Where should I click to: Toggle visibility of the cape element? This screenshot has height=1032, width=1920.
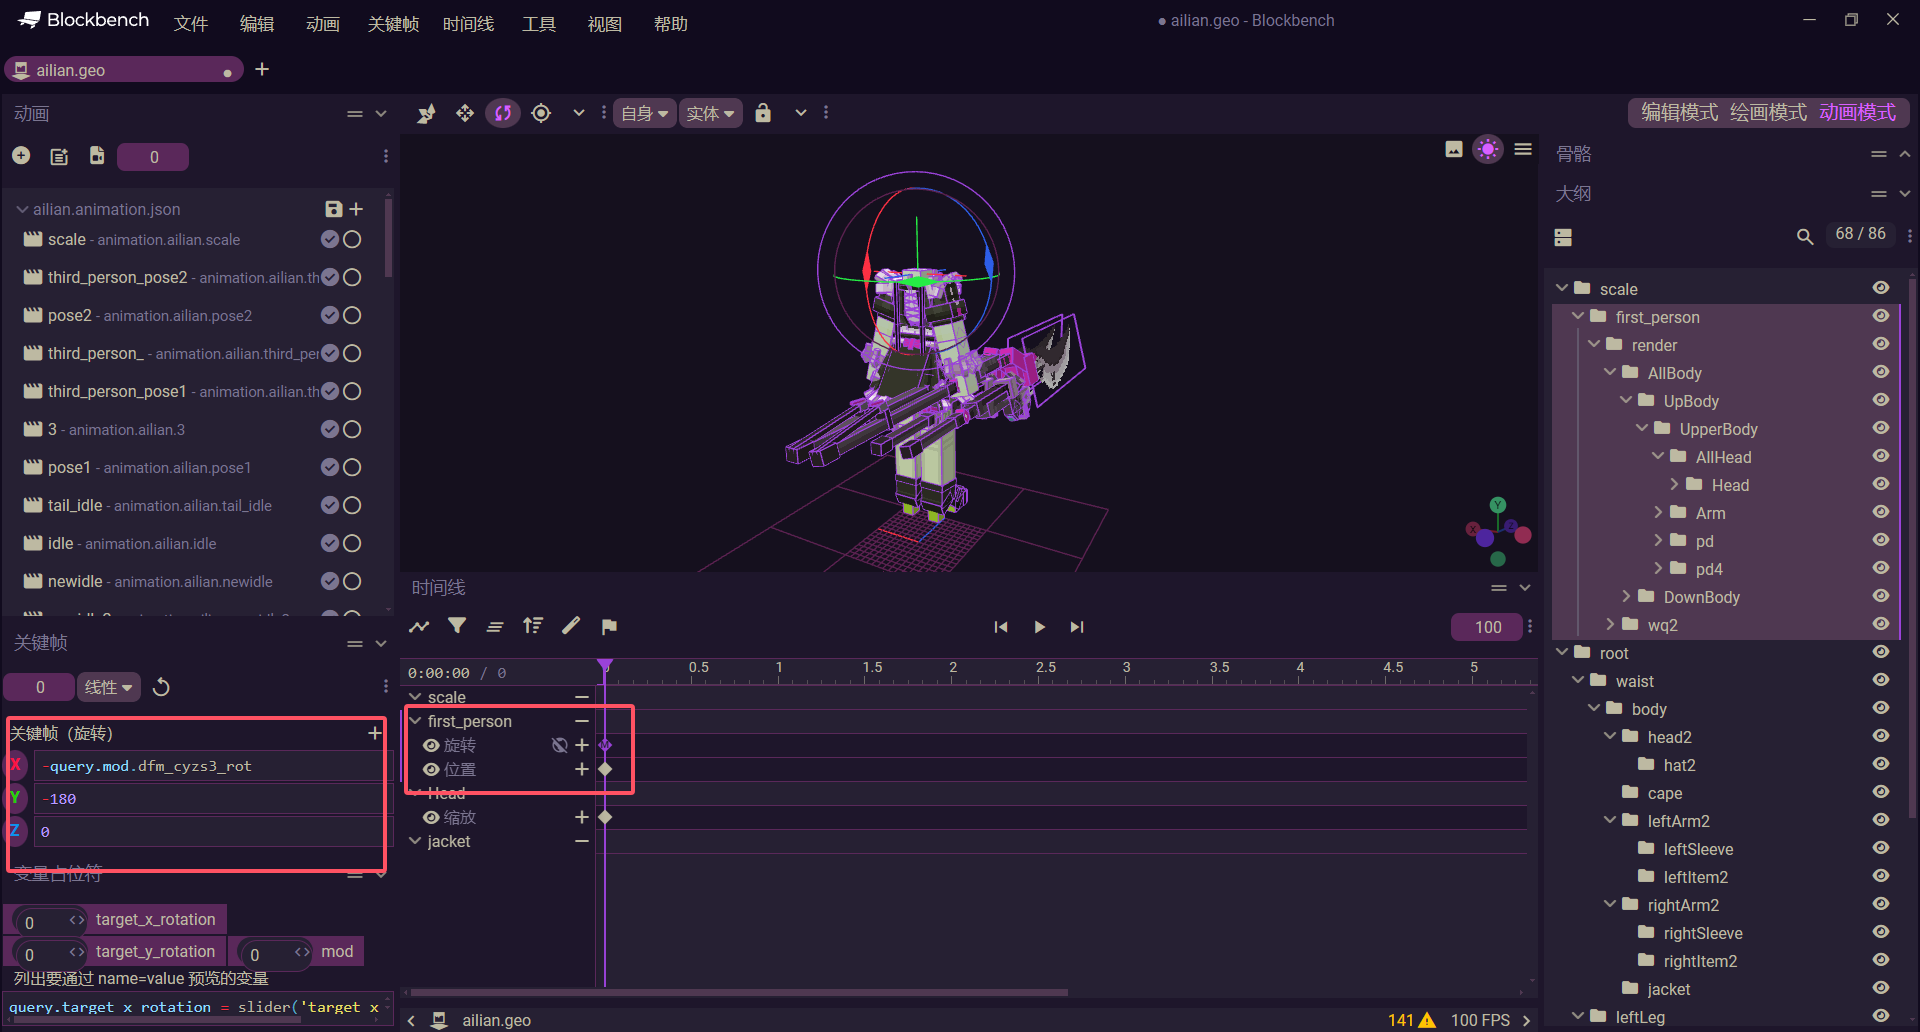point(1881,792)
